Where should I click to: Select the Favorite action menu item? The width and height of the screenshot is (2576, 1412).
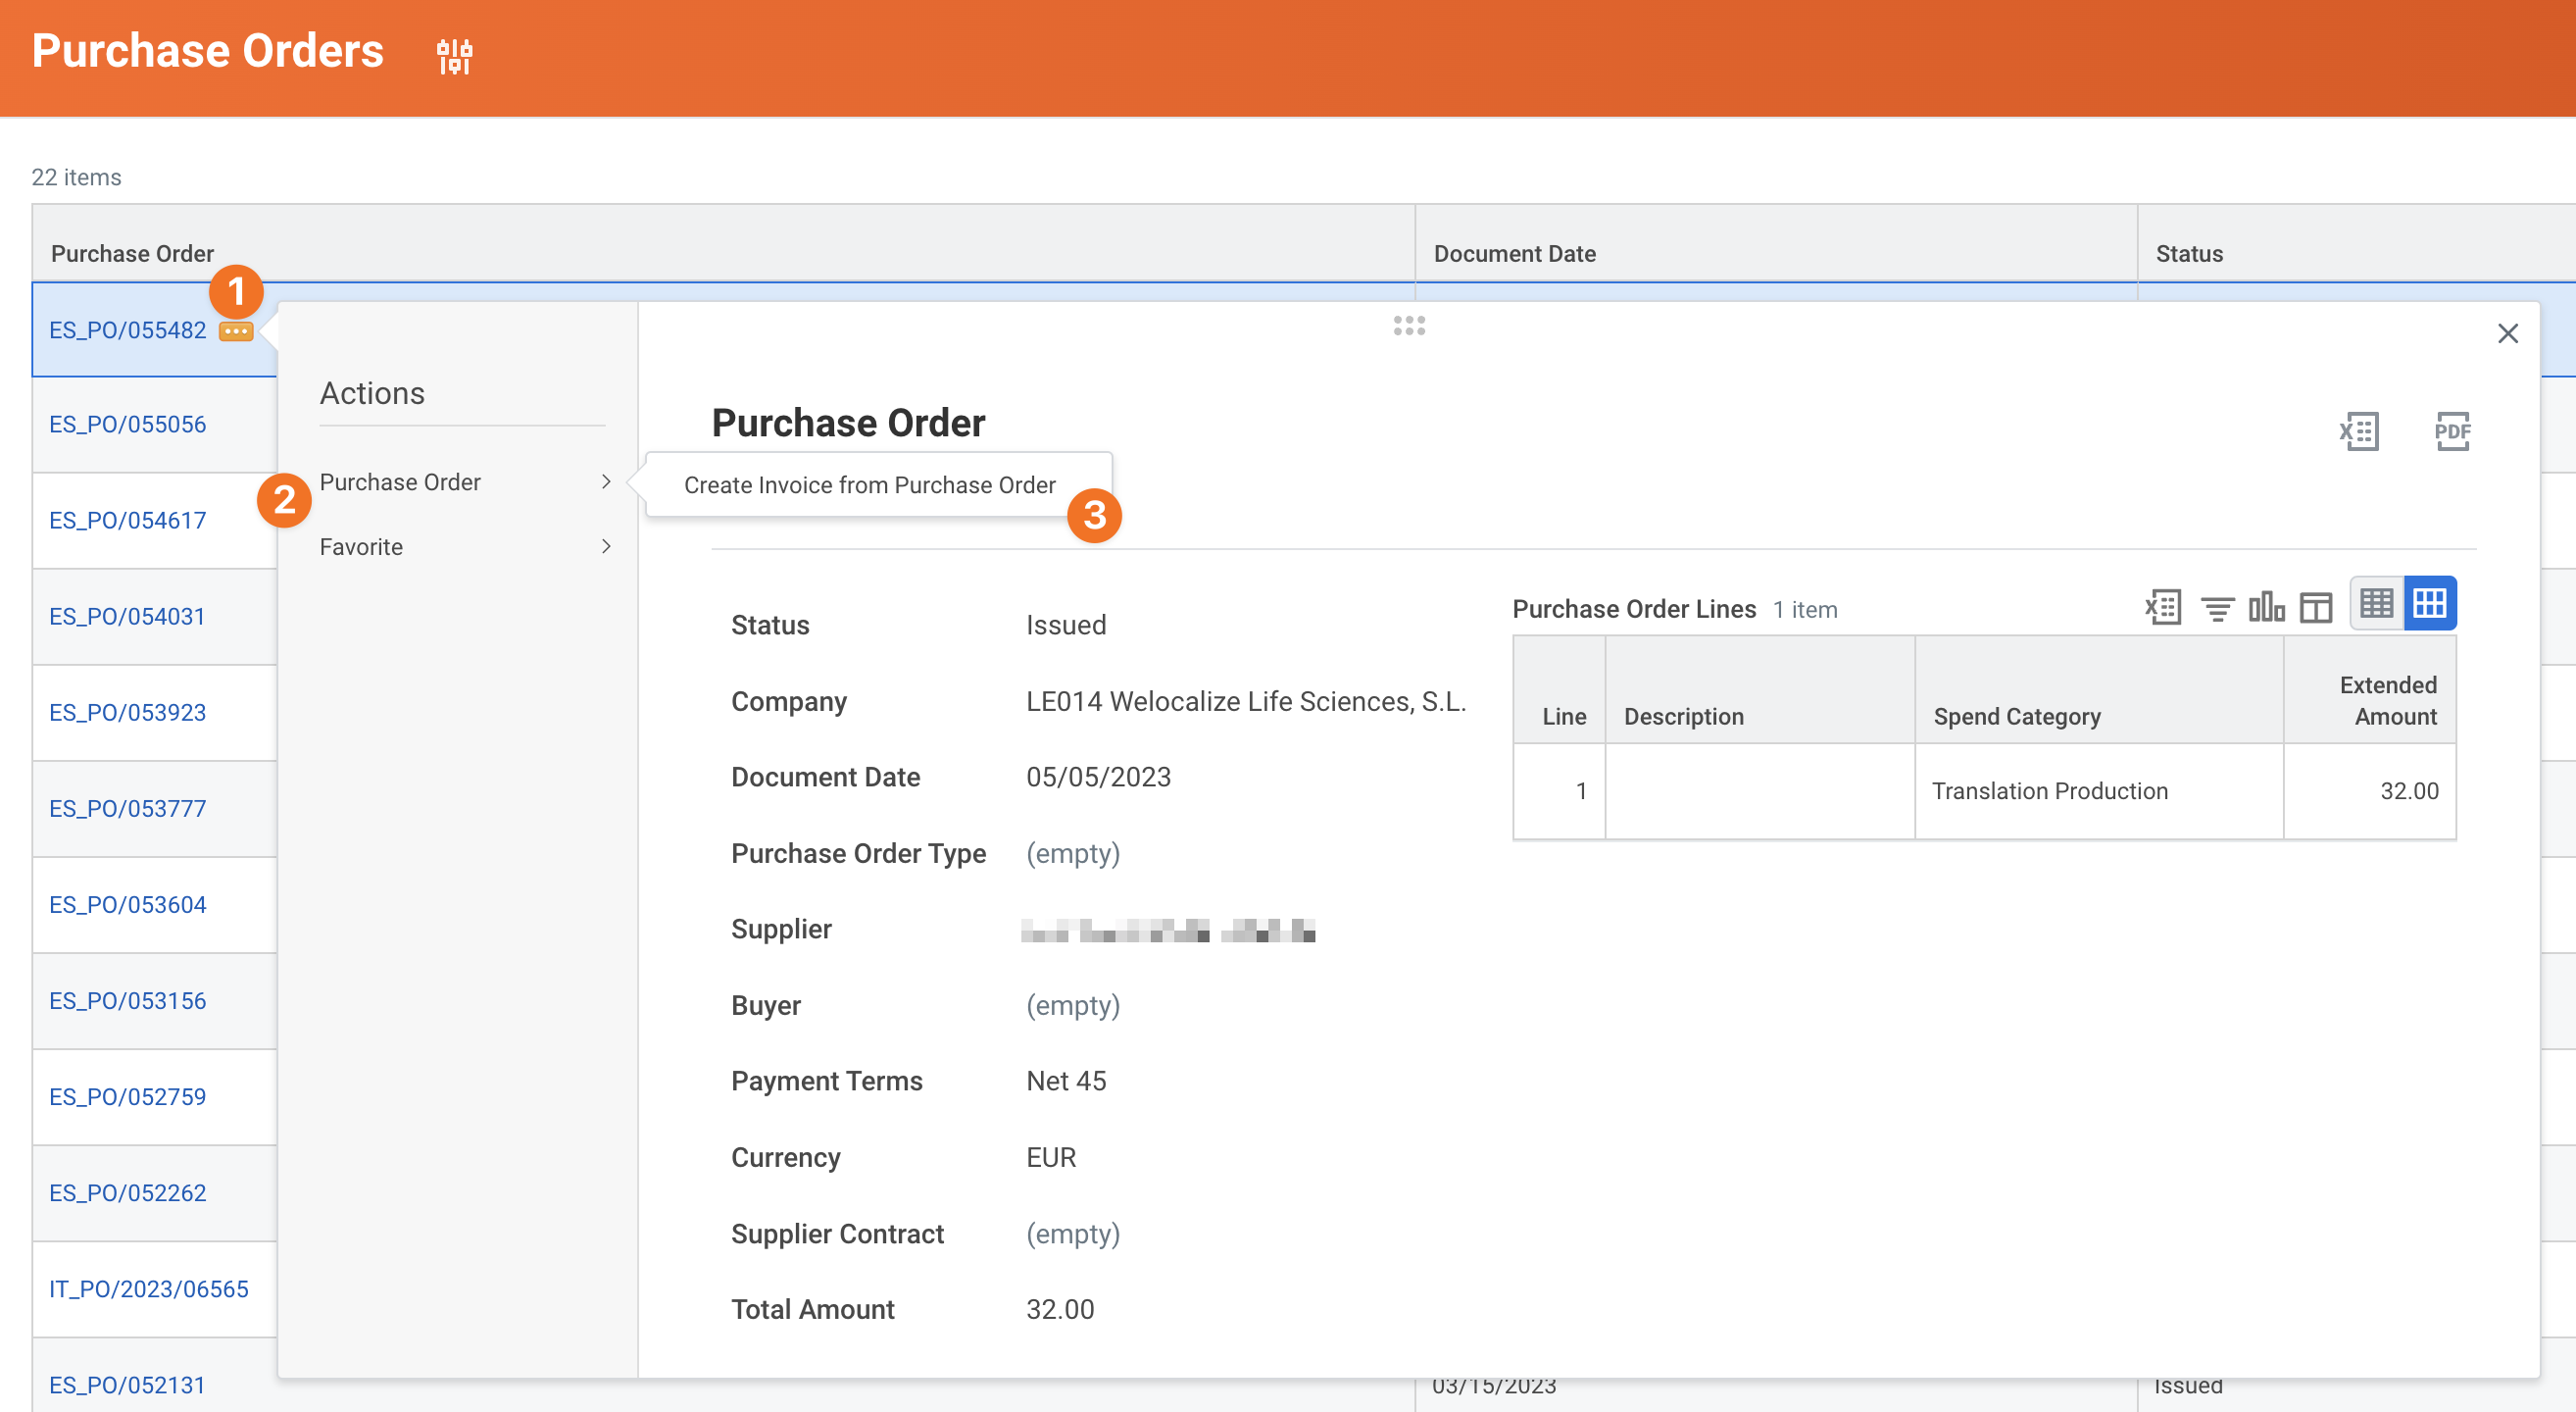click(362, 547)
